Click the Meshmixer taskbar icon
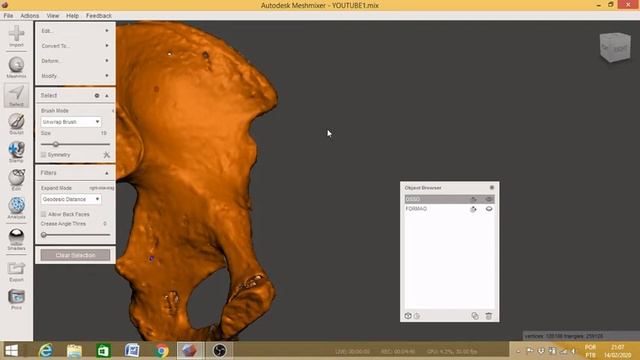This screenshot has height=360, width=640. click(190, 351)
